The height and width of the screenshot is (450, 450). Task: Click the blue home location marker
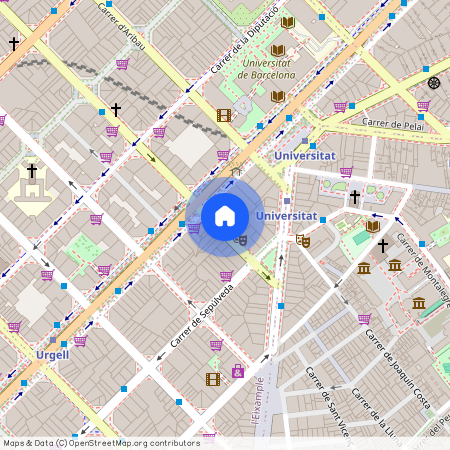(225, 217)
